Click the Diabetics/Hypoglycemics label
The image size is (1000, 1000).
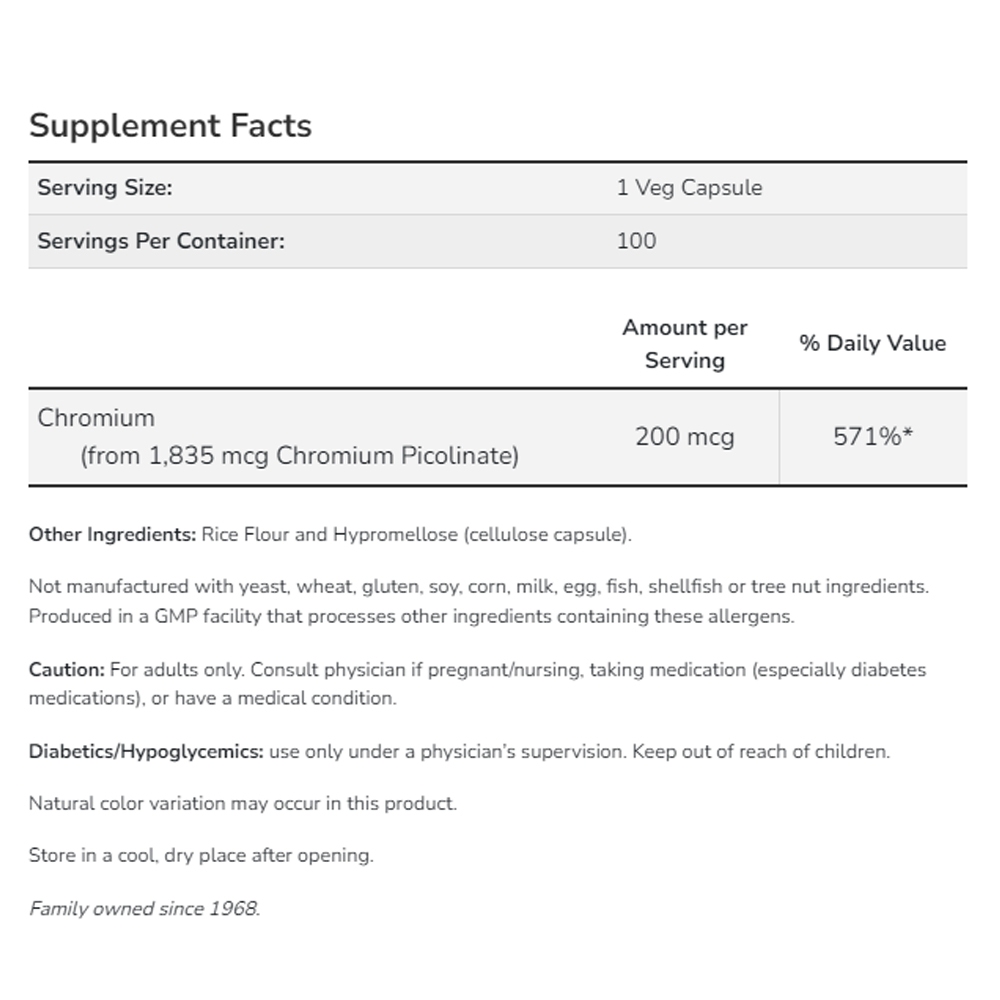tap(146, 751)
